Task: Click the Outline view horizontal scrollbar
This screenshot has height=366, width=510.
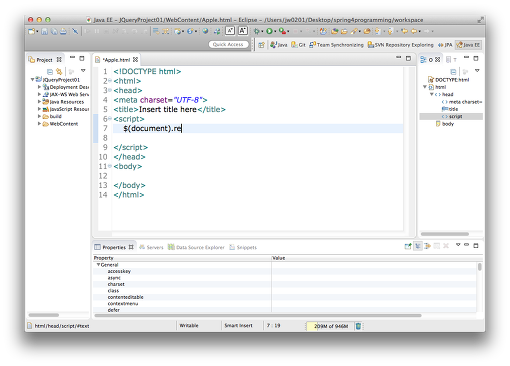Action: pyautogui.click(x=445, y=234)
